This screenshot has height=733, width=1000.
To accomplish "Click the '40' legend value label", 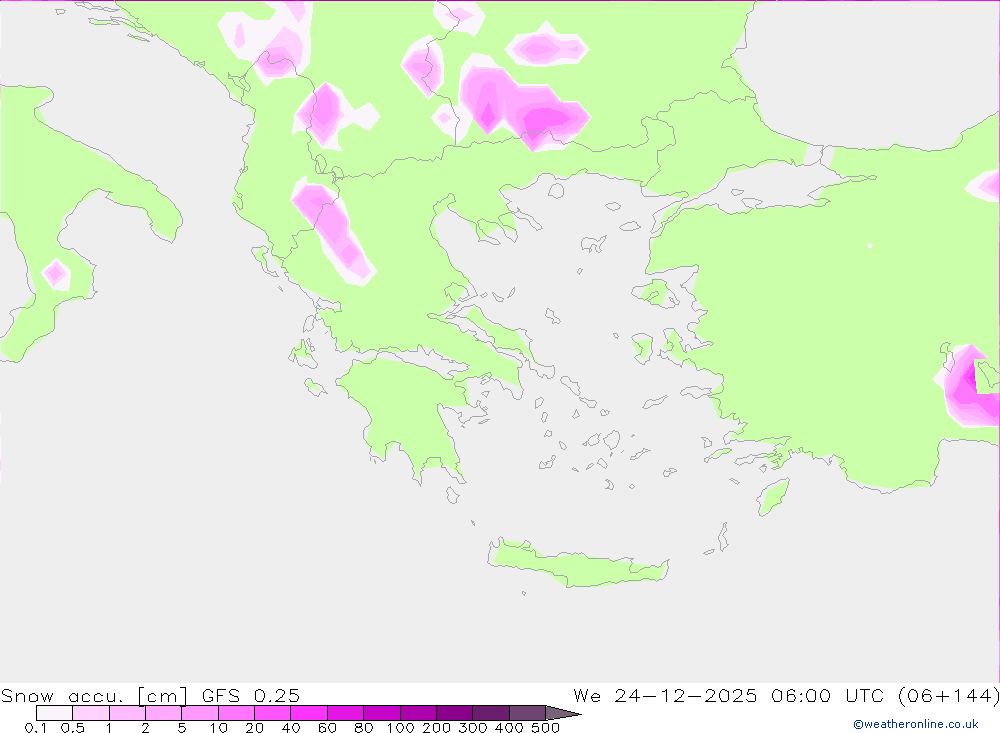I will click(291, 728).
